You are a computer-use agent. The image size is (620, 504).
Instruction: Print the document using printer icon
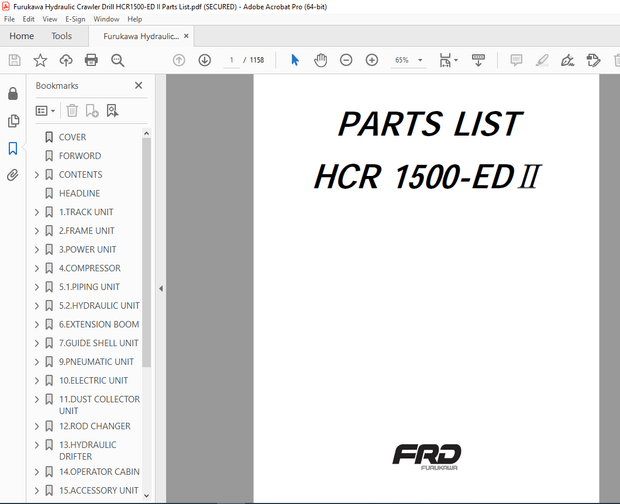pyautogui.click(x=91, y=60)
